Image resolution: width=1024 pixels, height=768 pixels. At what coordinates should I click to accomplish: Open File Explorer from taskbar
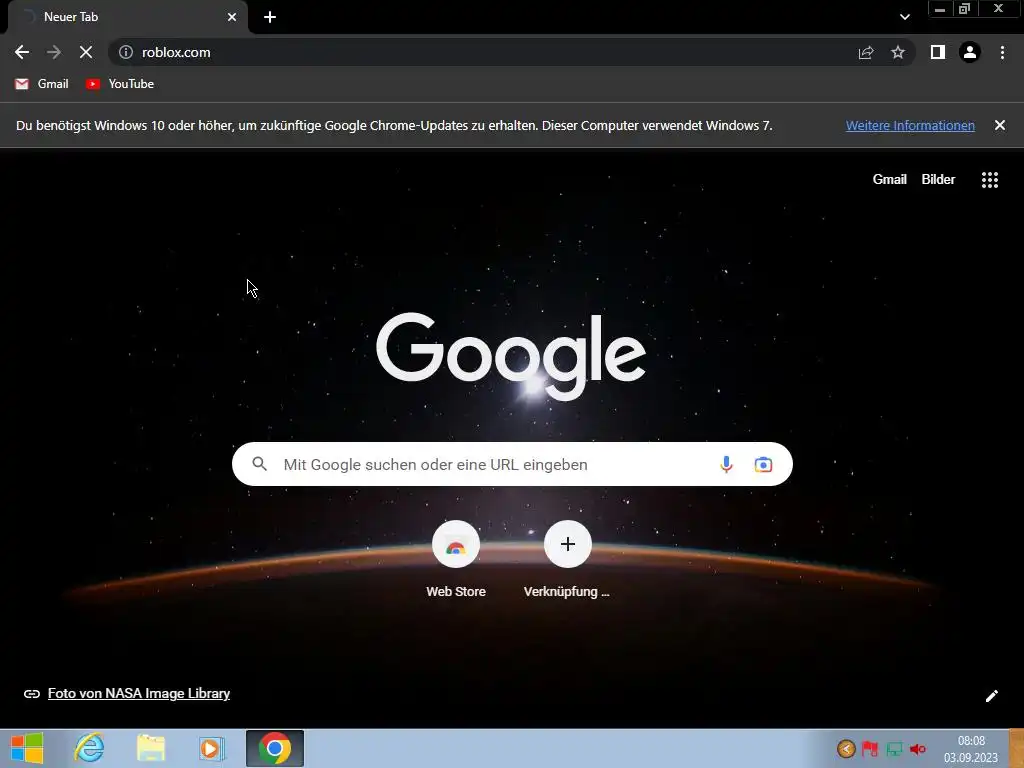pyautogui.click(x=150, y=748)
